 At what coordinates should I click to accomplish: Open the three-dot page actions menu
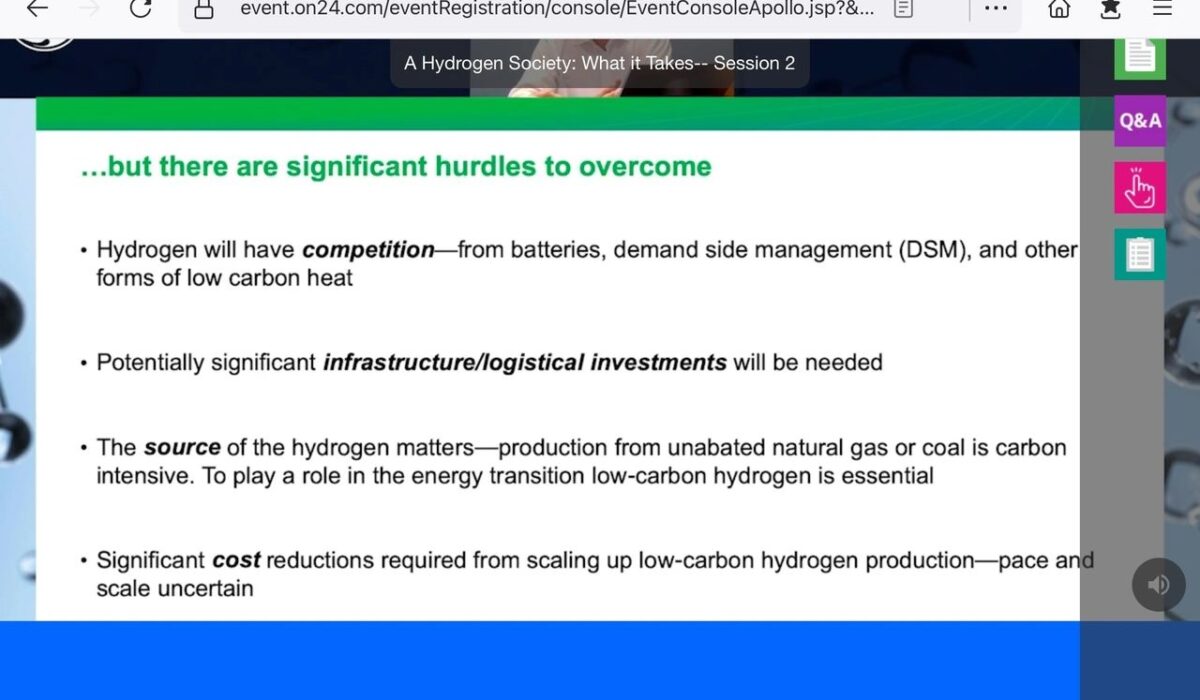click(995, 9)
